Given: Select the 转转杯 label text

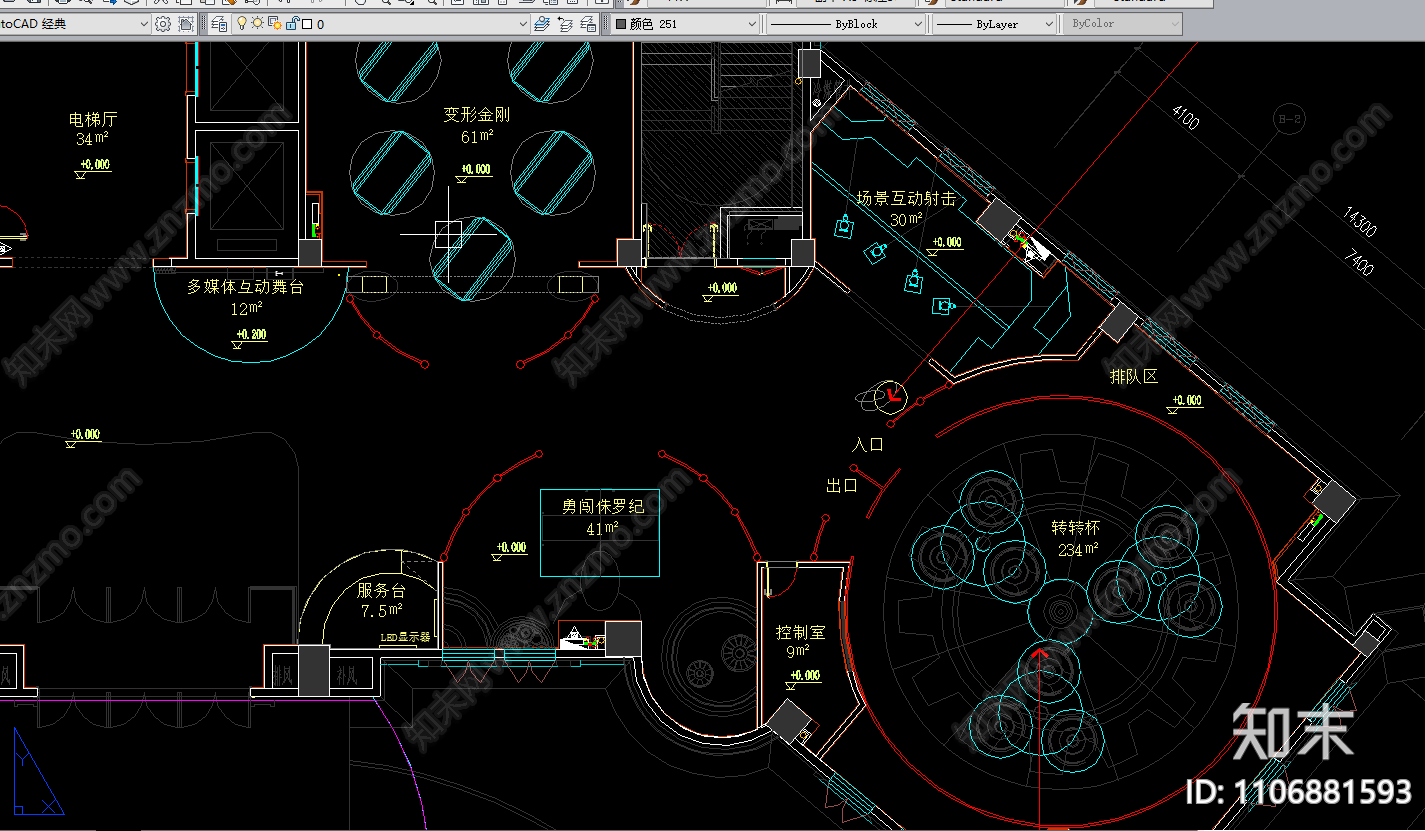Looking at the screenshot, I should click(1075, 527).
